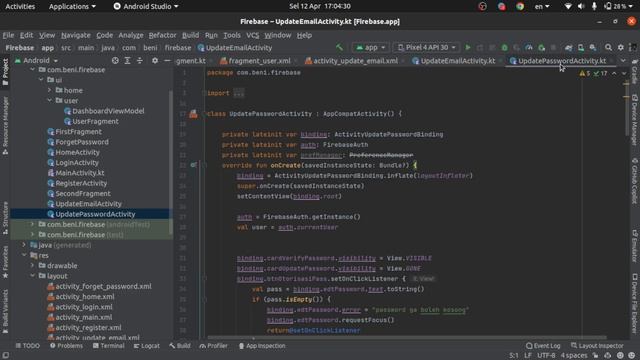Toggle tool window bars at bottom-left corner
Screen dimensions: 640x360
coord(5,355)
